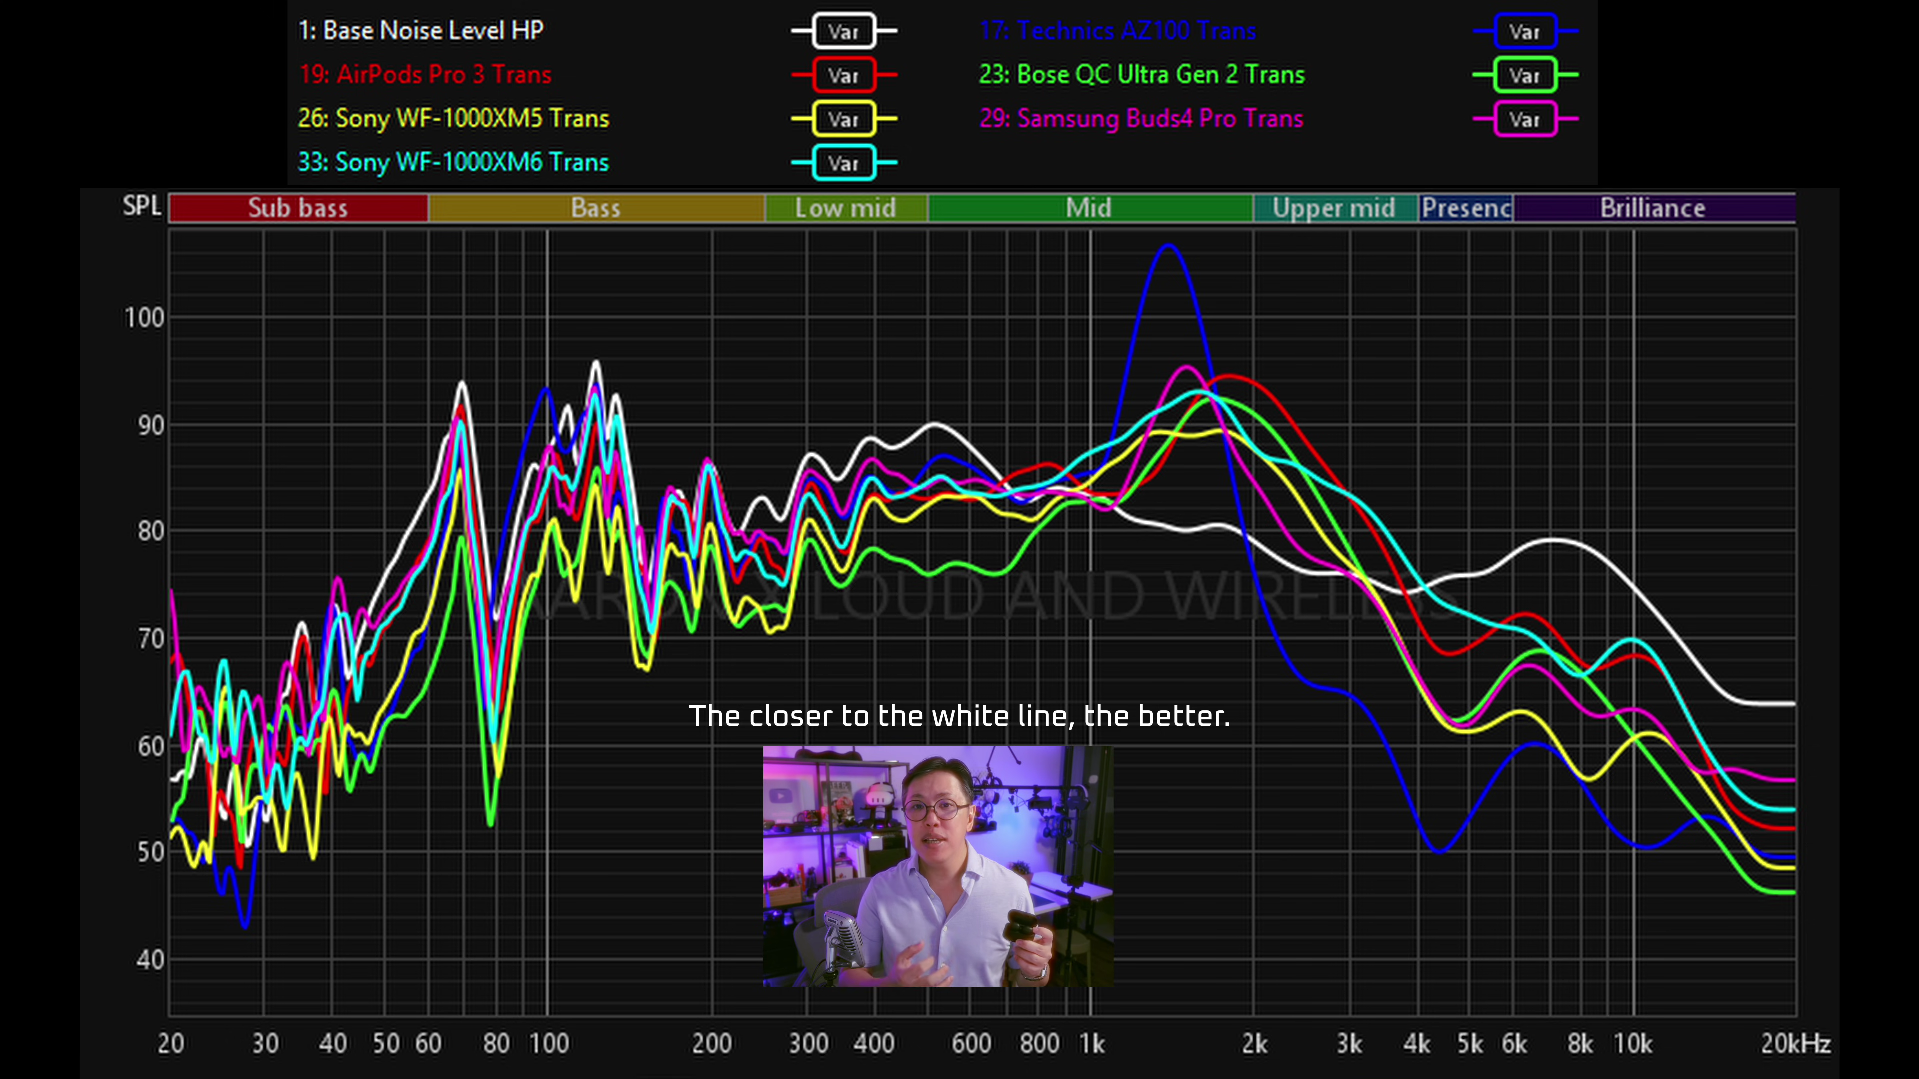Click the SPL axis label
This screenshot has height=1079, width=1919.
[x=142, y=206]
